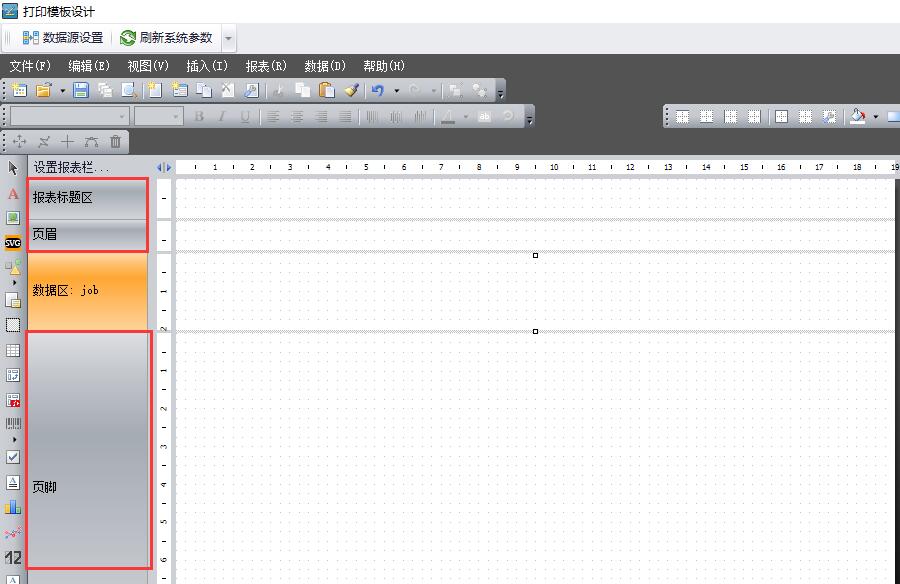Screen dimensions: 900x584
Task: Pick the pointer selection tool
Action: click(x=13, y=168)
